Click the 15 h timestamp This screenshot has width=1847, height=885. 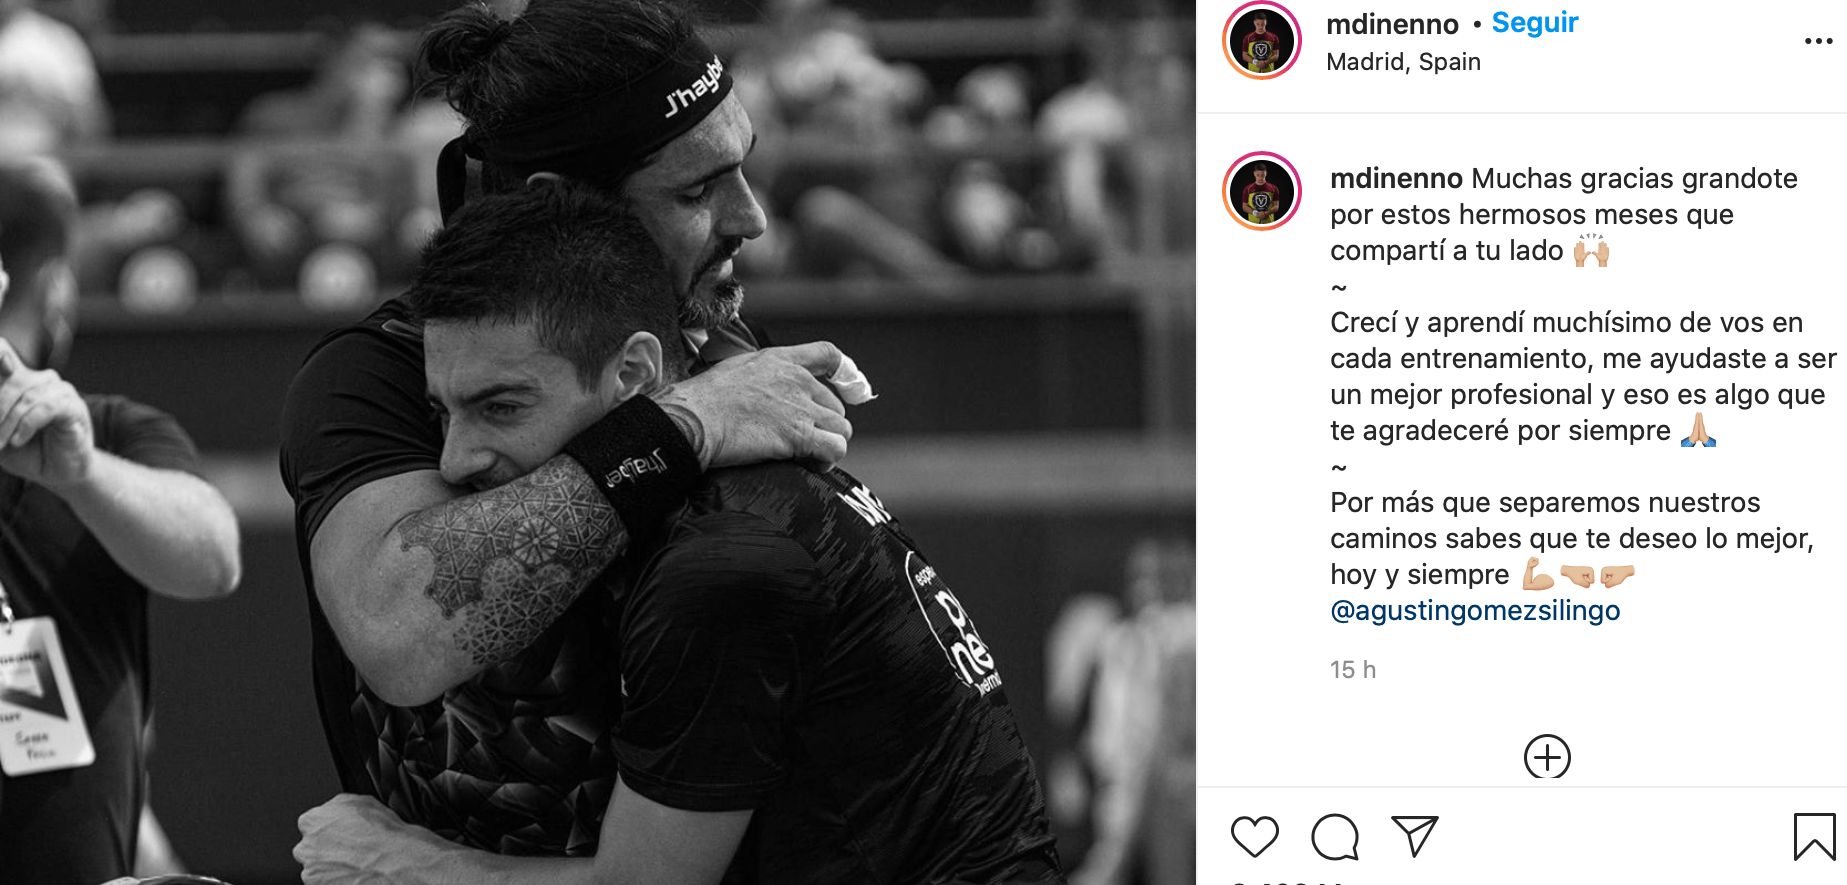1353,670
